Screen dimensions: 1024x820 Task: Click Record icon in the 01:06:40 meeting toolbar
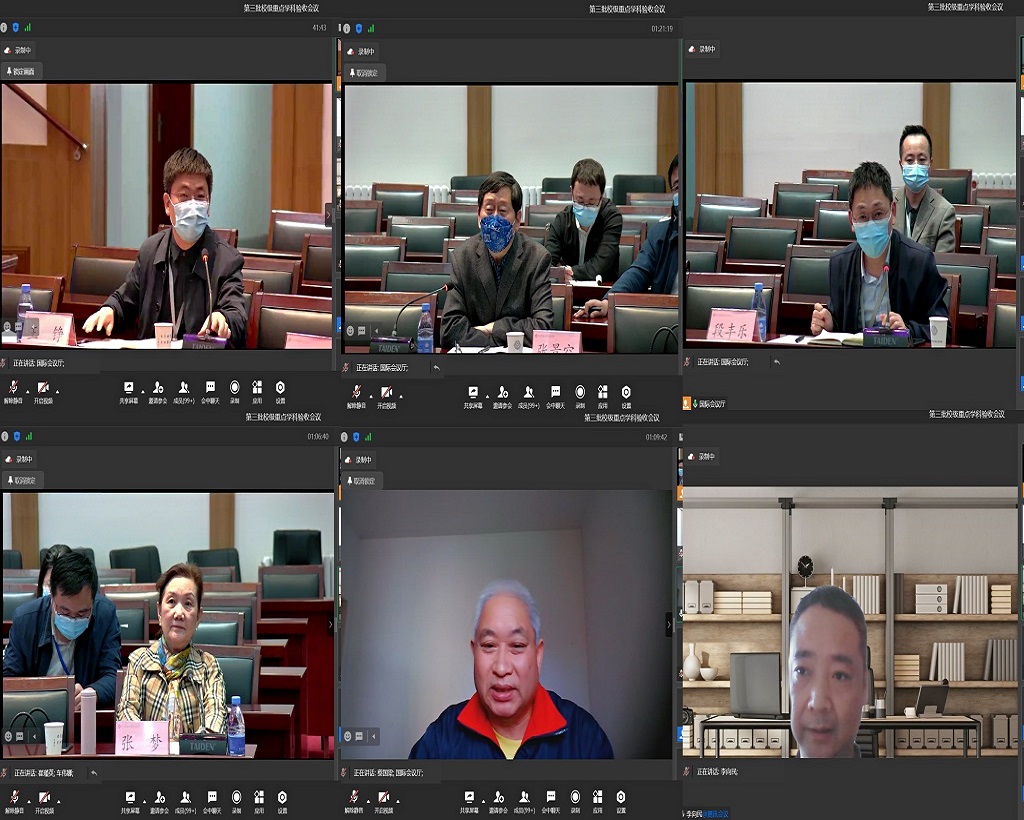coord(236,797)
